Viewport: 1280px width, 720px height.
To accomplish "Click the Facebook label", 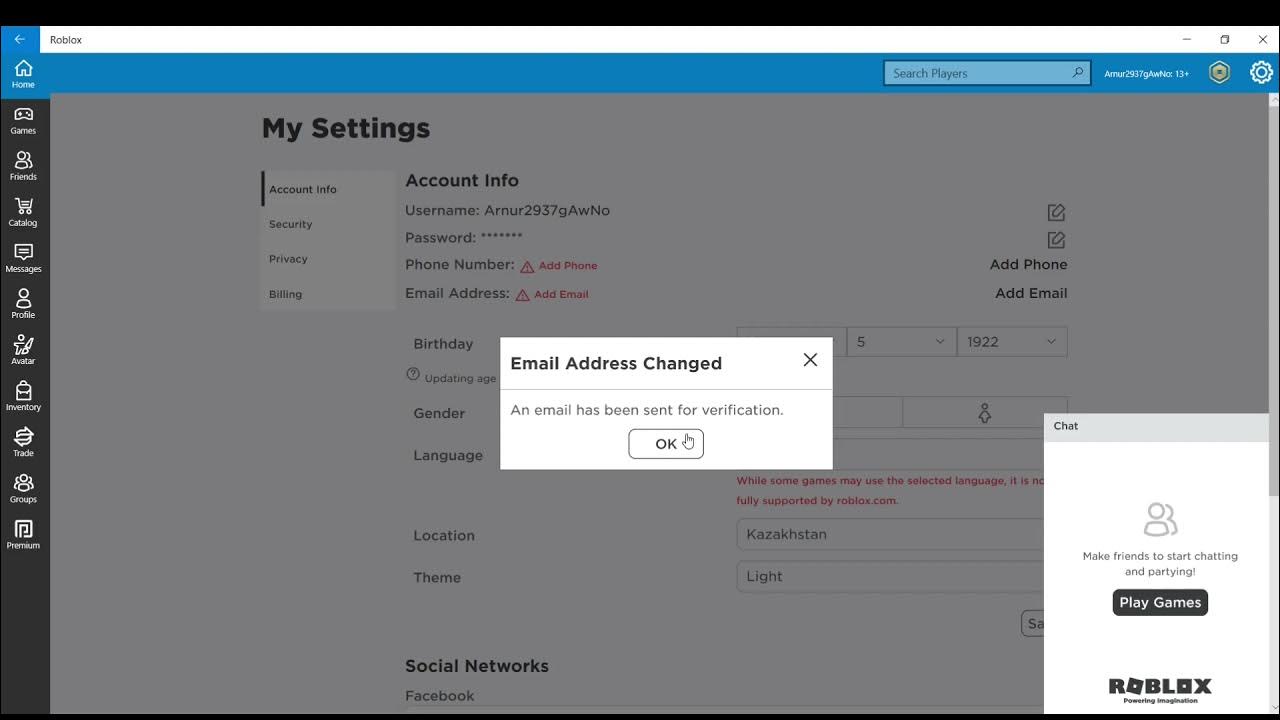I will pyautogui.click(x=440, y=696).
